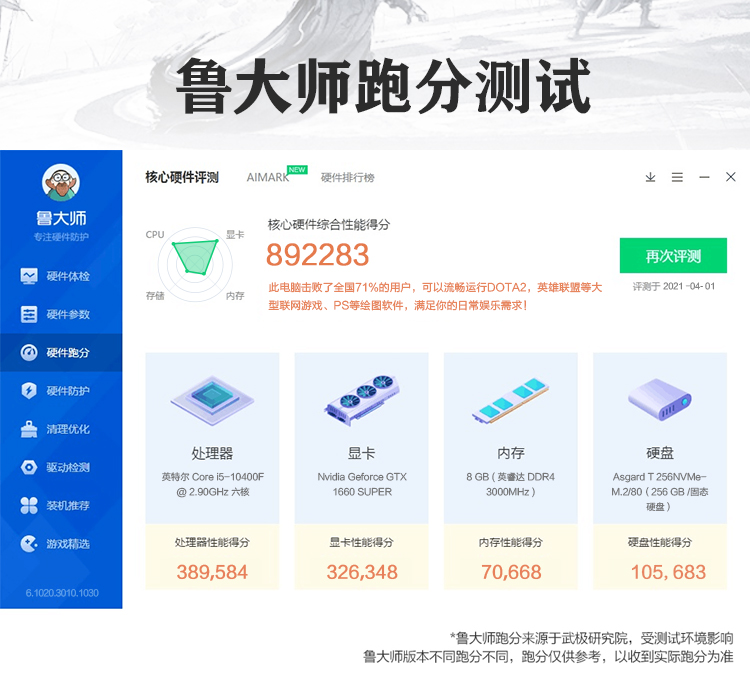This screenshot has width=750, height=687.
Task: Click the disk score 105,683
Action: [x=668, y=572]
